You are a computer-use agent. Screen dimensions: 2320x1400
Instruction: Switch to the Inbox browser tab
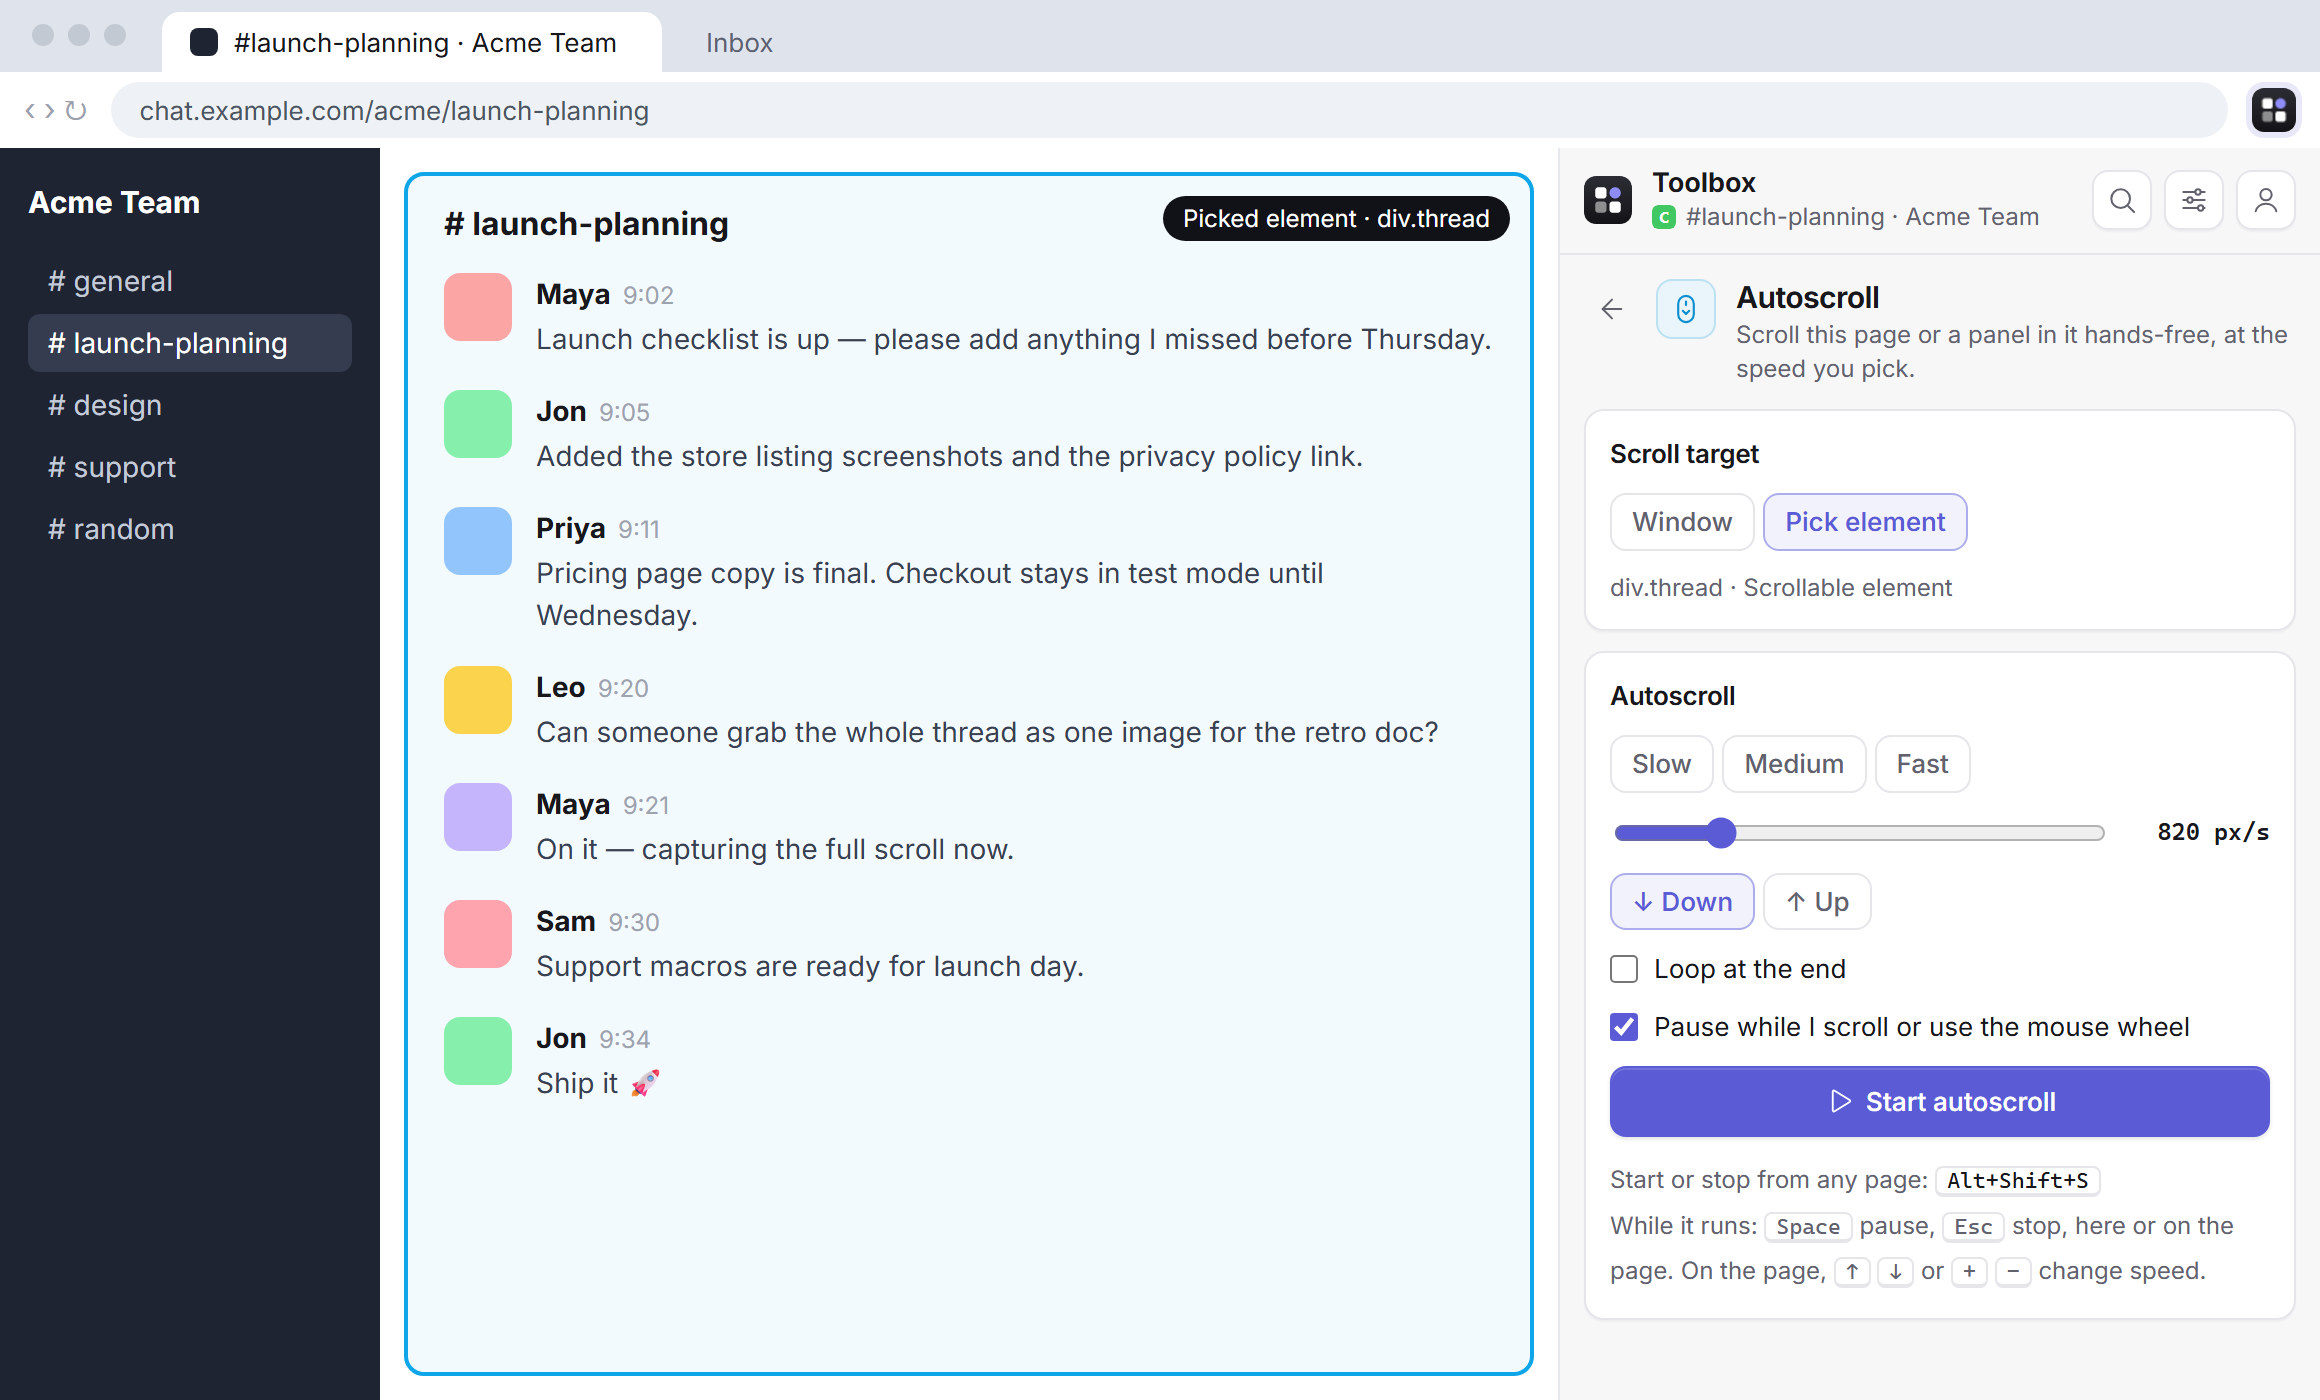pyautogui.click(x=739, y=43)
